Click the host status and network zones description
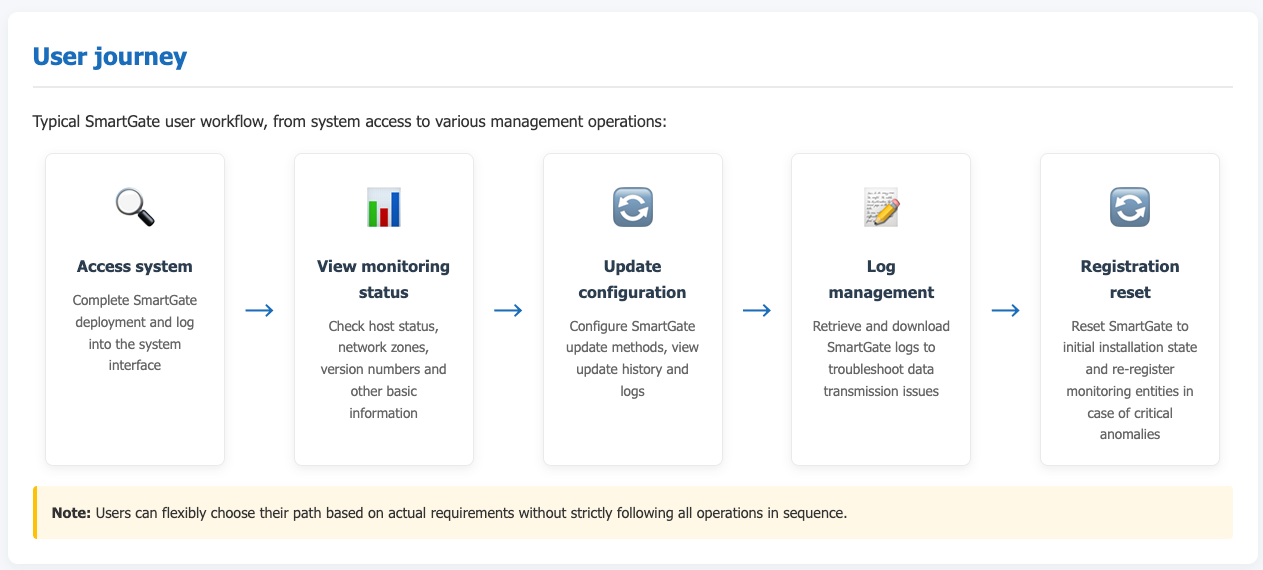The width and height of the screenshot is (1263, 570). pyautogui.click(x=383, y=369)
